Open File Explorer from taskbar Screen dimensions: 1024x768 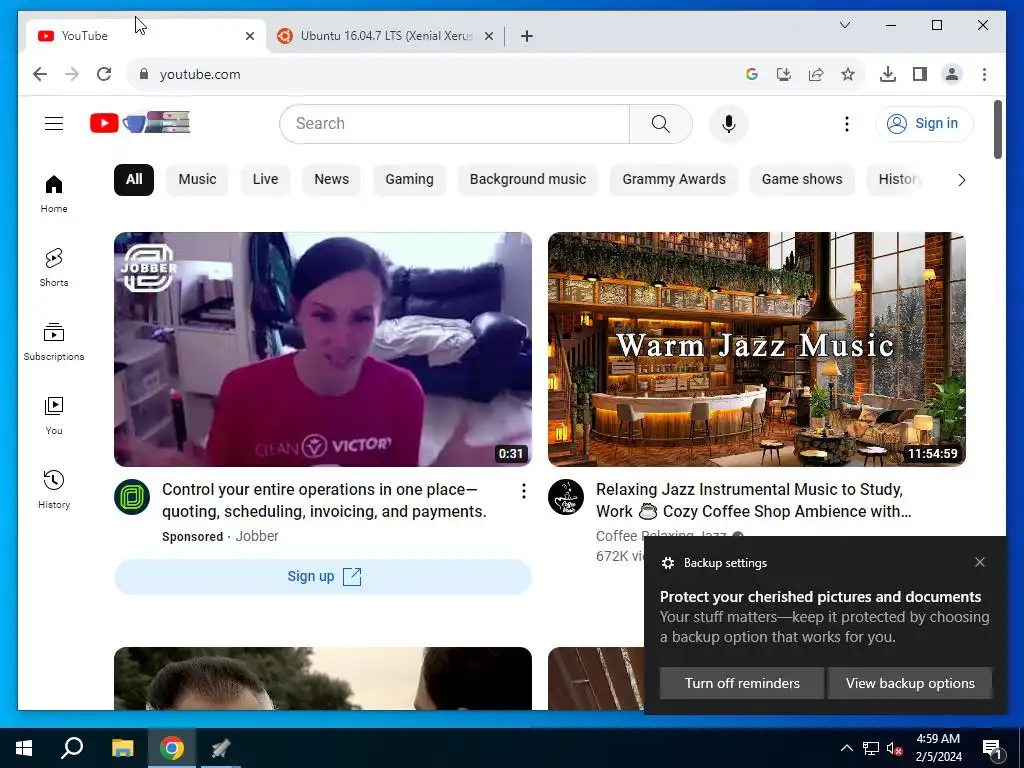coord(122,748)
